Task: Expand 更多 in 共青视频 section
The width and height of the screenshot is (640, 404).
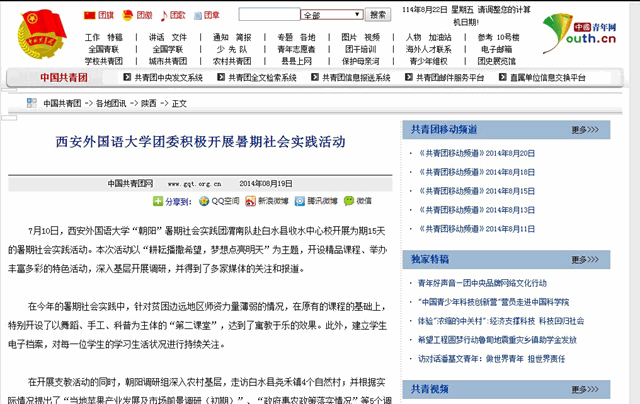Action: point(585,390)
